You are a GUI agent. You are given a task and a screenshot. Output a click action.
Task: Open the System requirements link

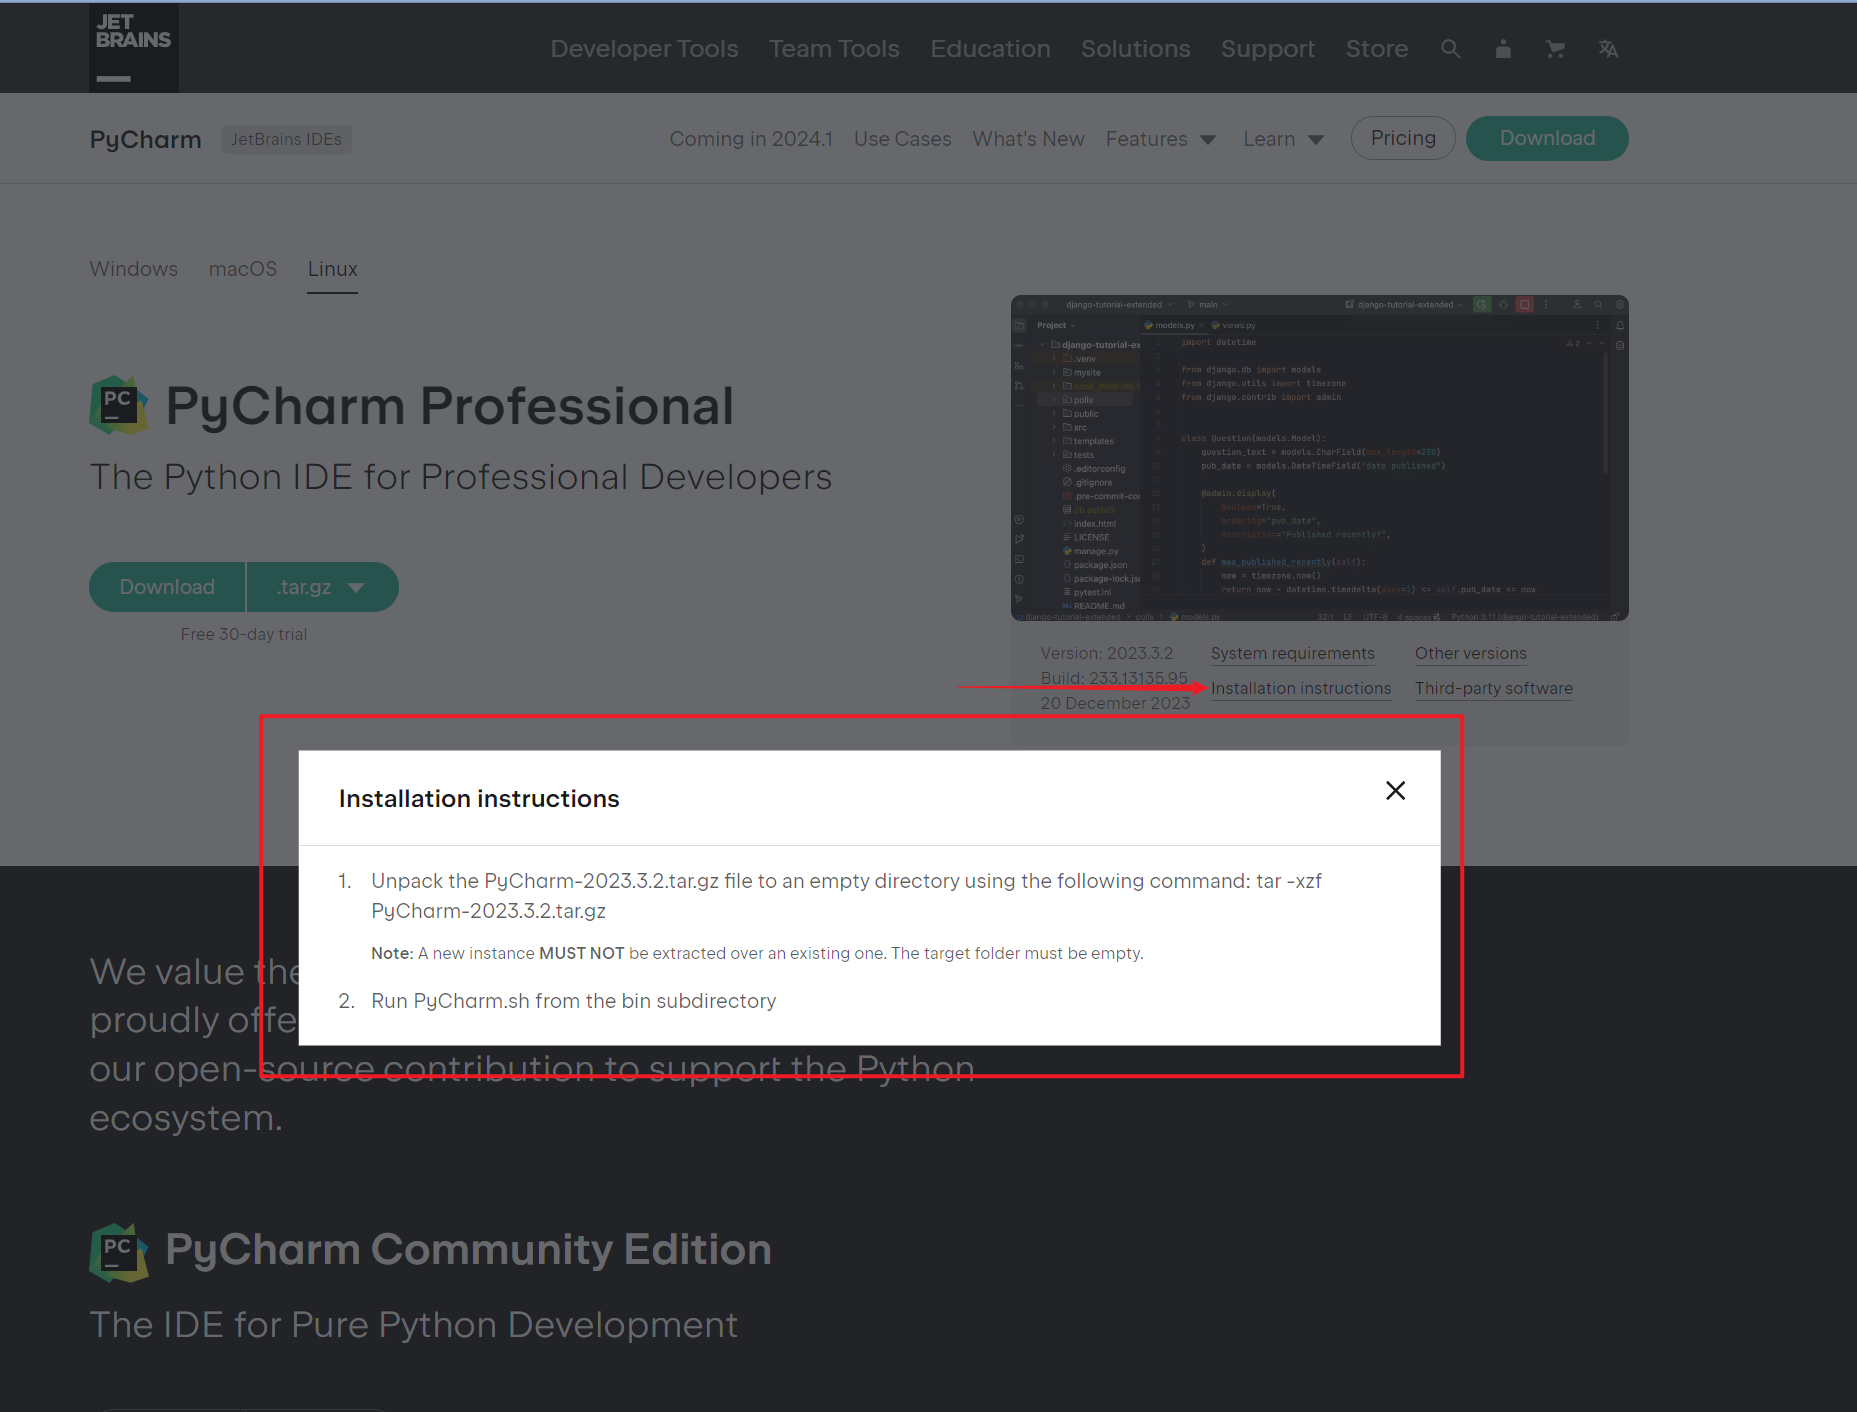1292,653
